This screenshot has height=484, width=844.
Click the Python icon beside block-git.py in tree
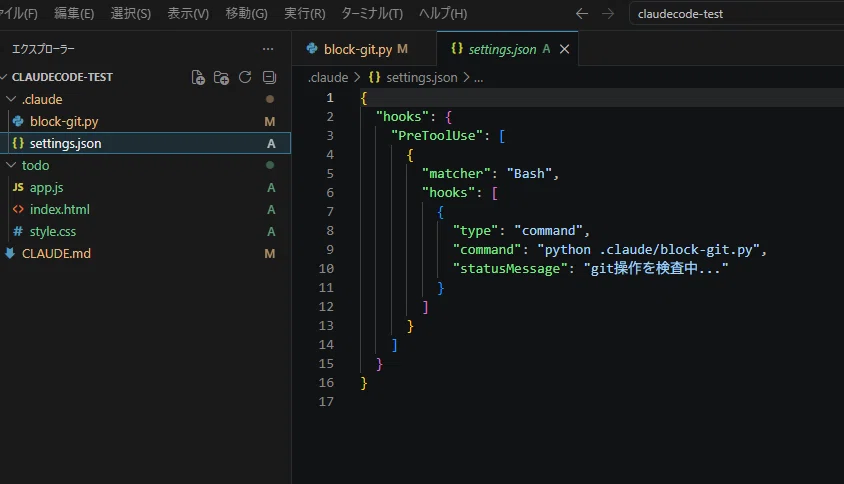18,122
